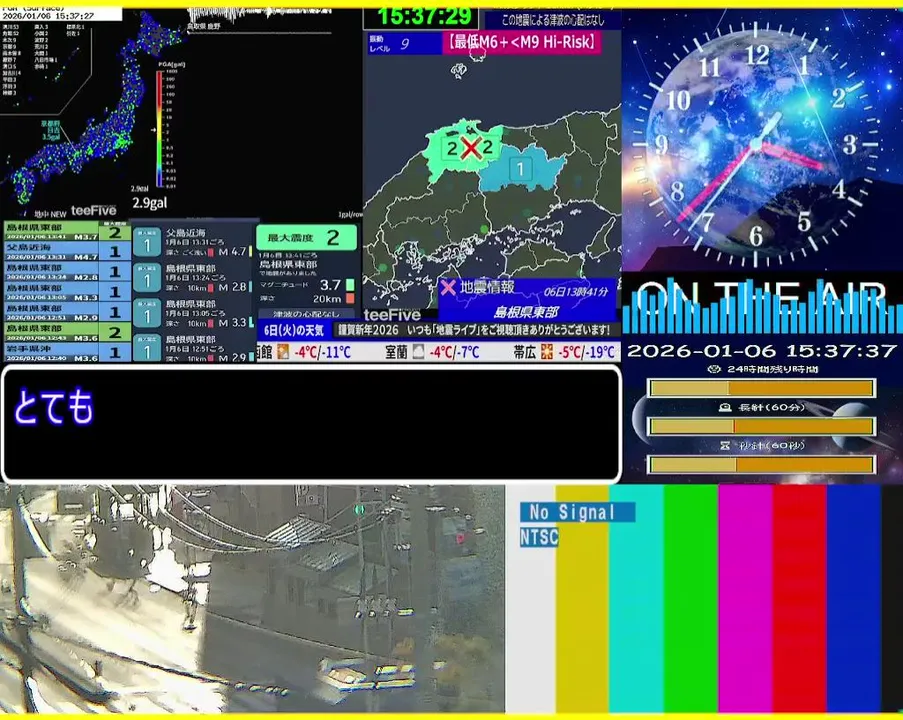Click the PGA color scale bar
Viewport: 903px width, 720px height.
click(x=159, y=128)
